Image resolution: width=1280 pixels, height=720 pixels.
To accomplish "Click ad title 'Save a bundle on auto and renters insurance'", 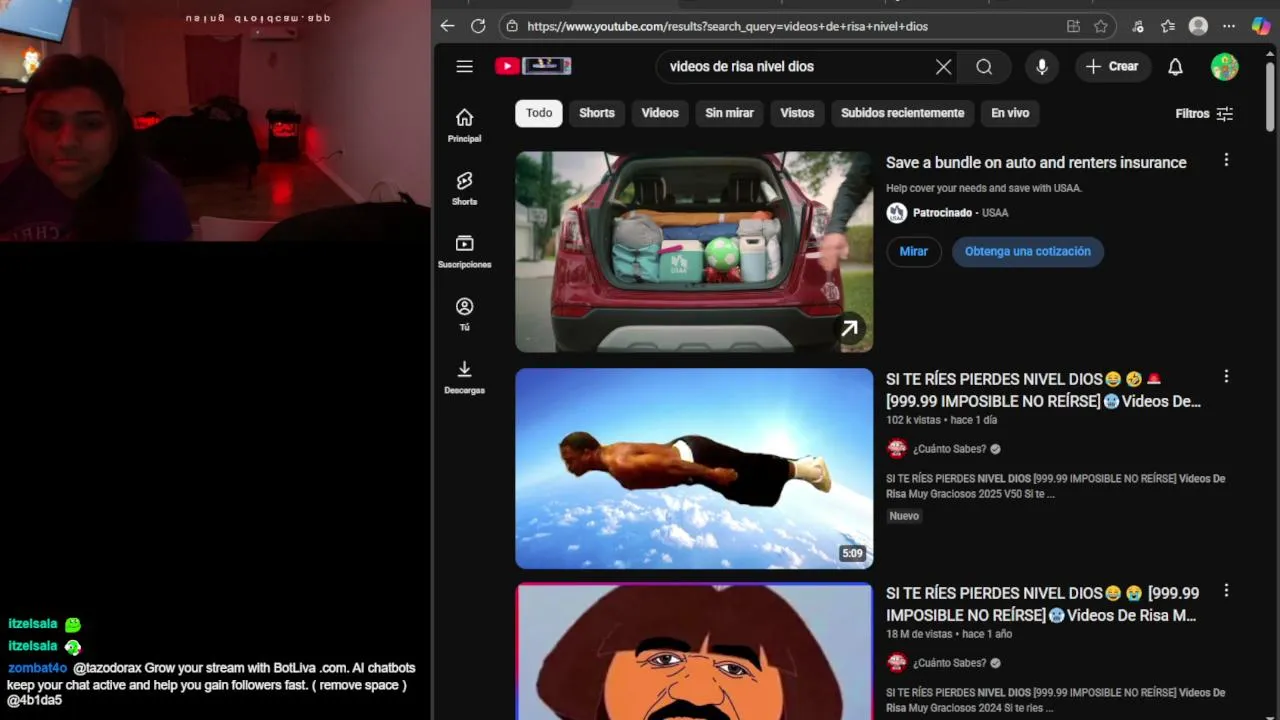I will [1036, 162].
